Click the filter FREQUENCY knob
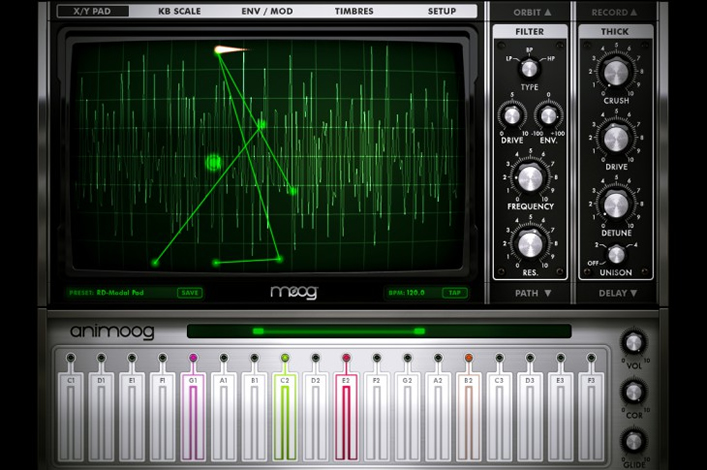 [x=530, y=178]
